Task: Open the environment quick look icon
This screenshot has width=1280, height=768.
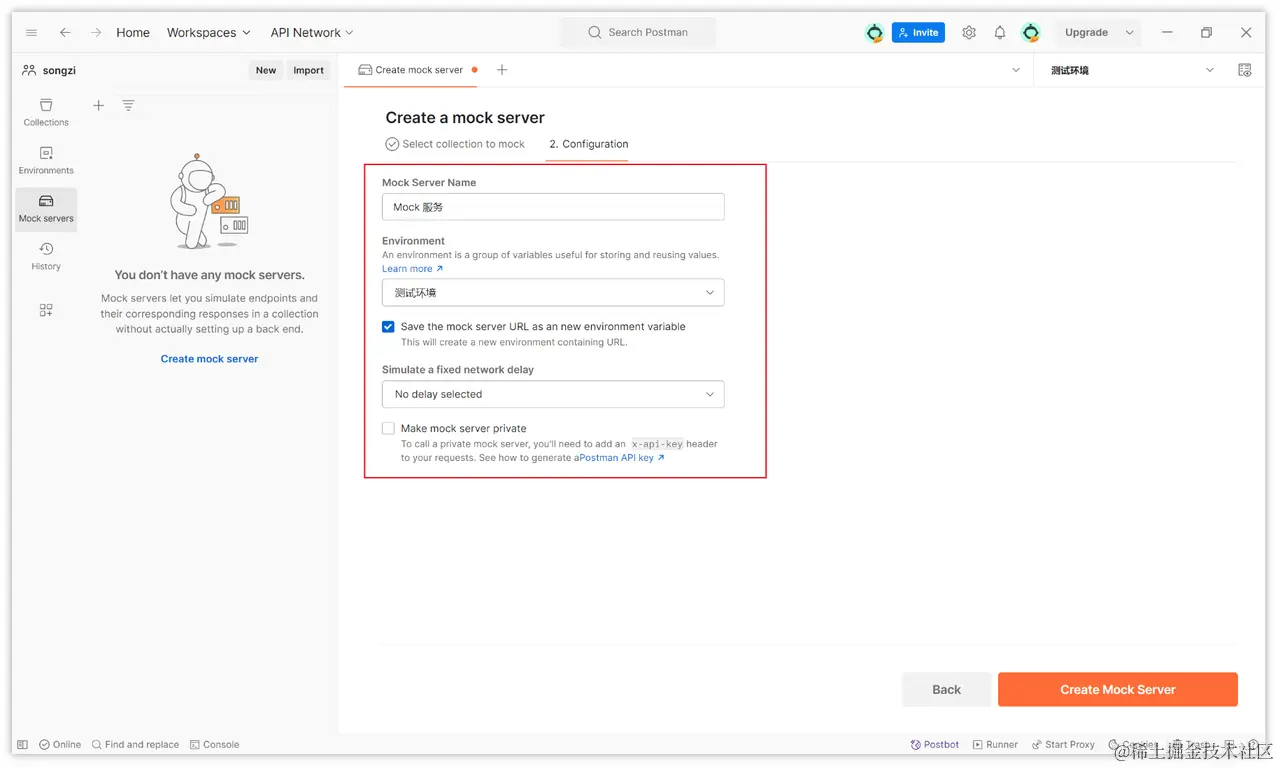Action: (x=1245, y=70)
